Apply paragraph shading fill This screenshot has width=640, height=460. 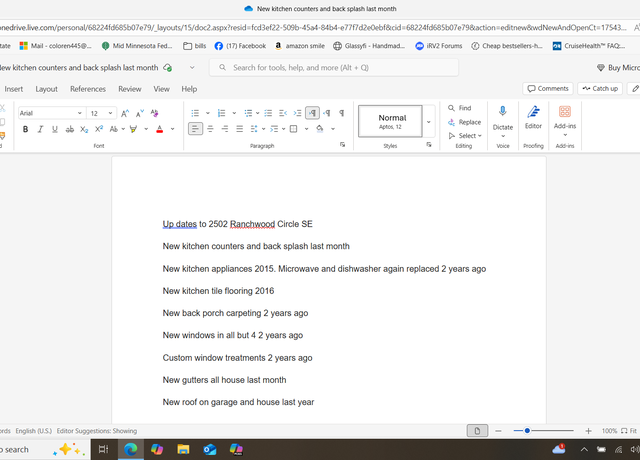click(x=320, y=129)
